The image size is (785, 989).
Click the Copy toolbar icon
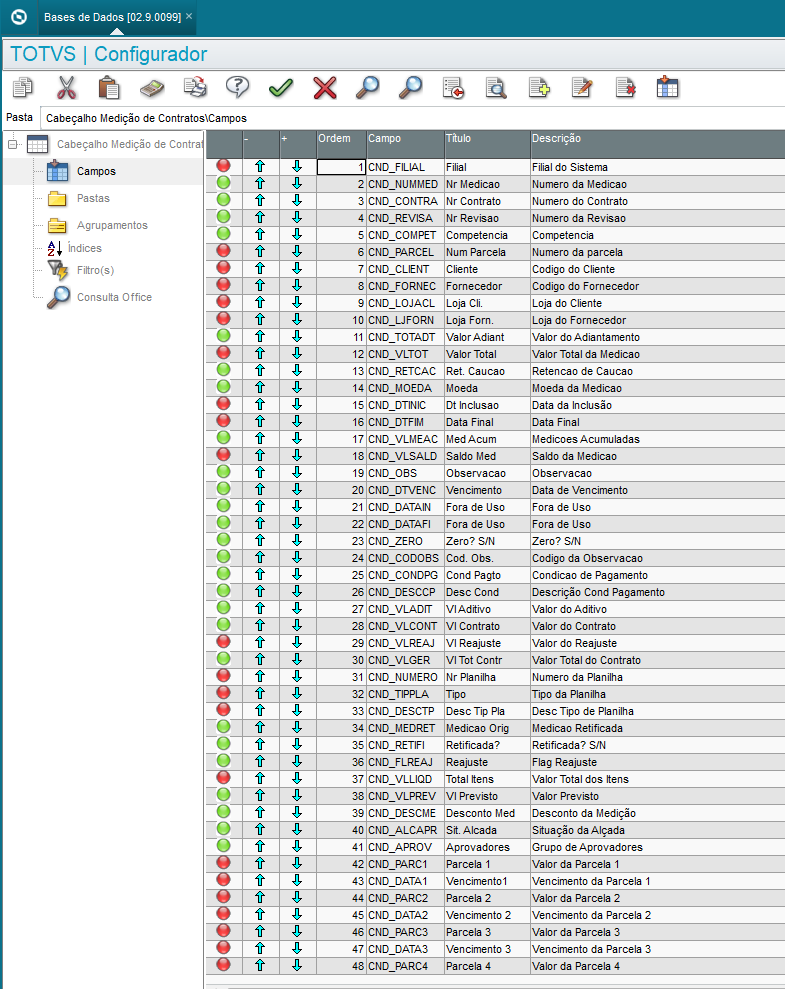(x=23, y=88)
